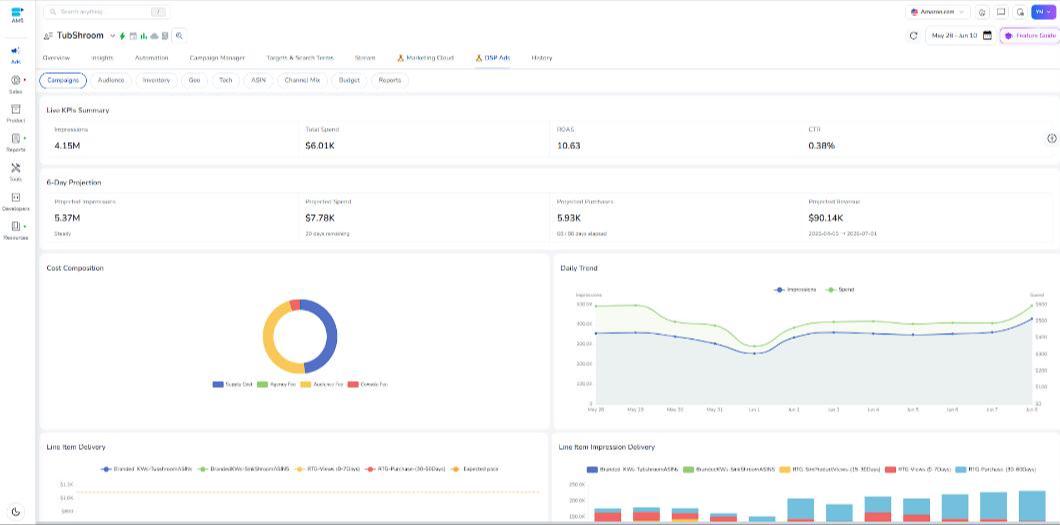Click the icon left of the user avatar
Screen dimensions: 1060x525
coord(1020,12)
